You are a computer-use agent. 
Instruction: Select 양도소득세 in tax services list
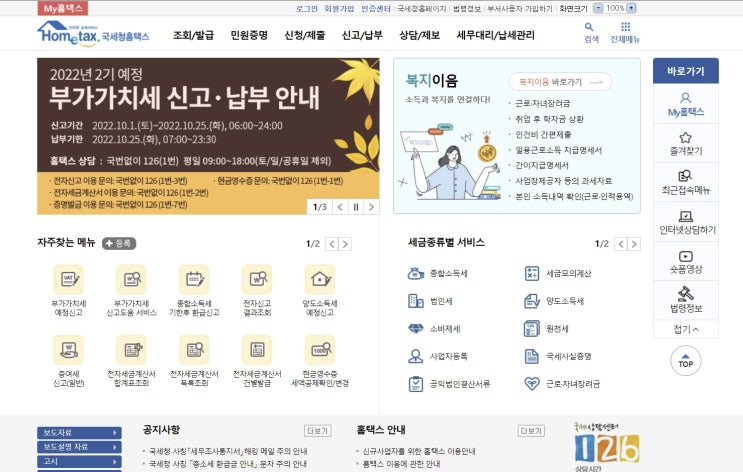[x=554, y=301]
